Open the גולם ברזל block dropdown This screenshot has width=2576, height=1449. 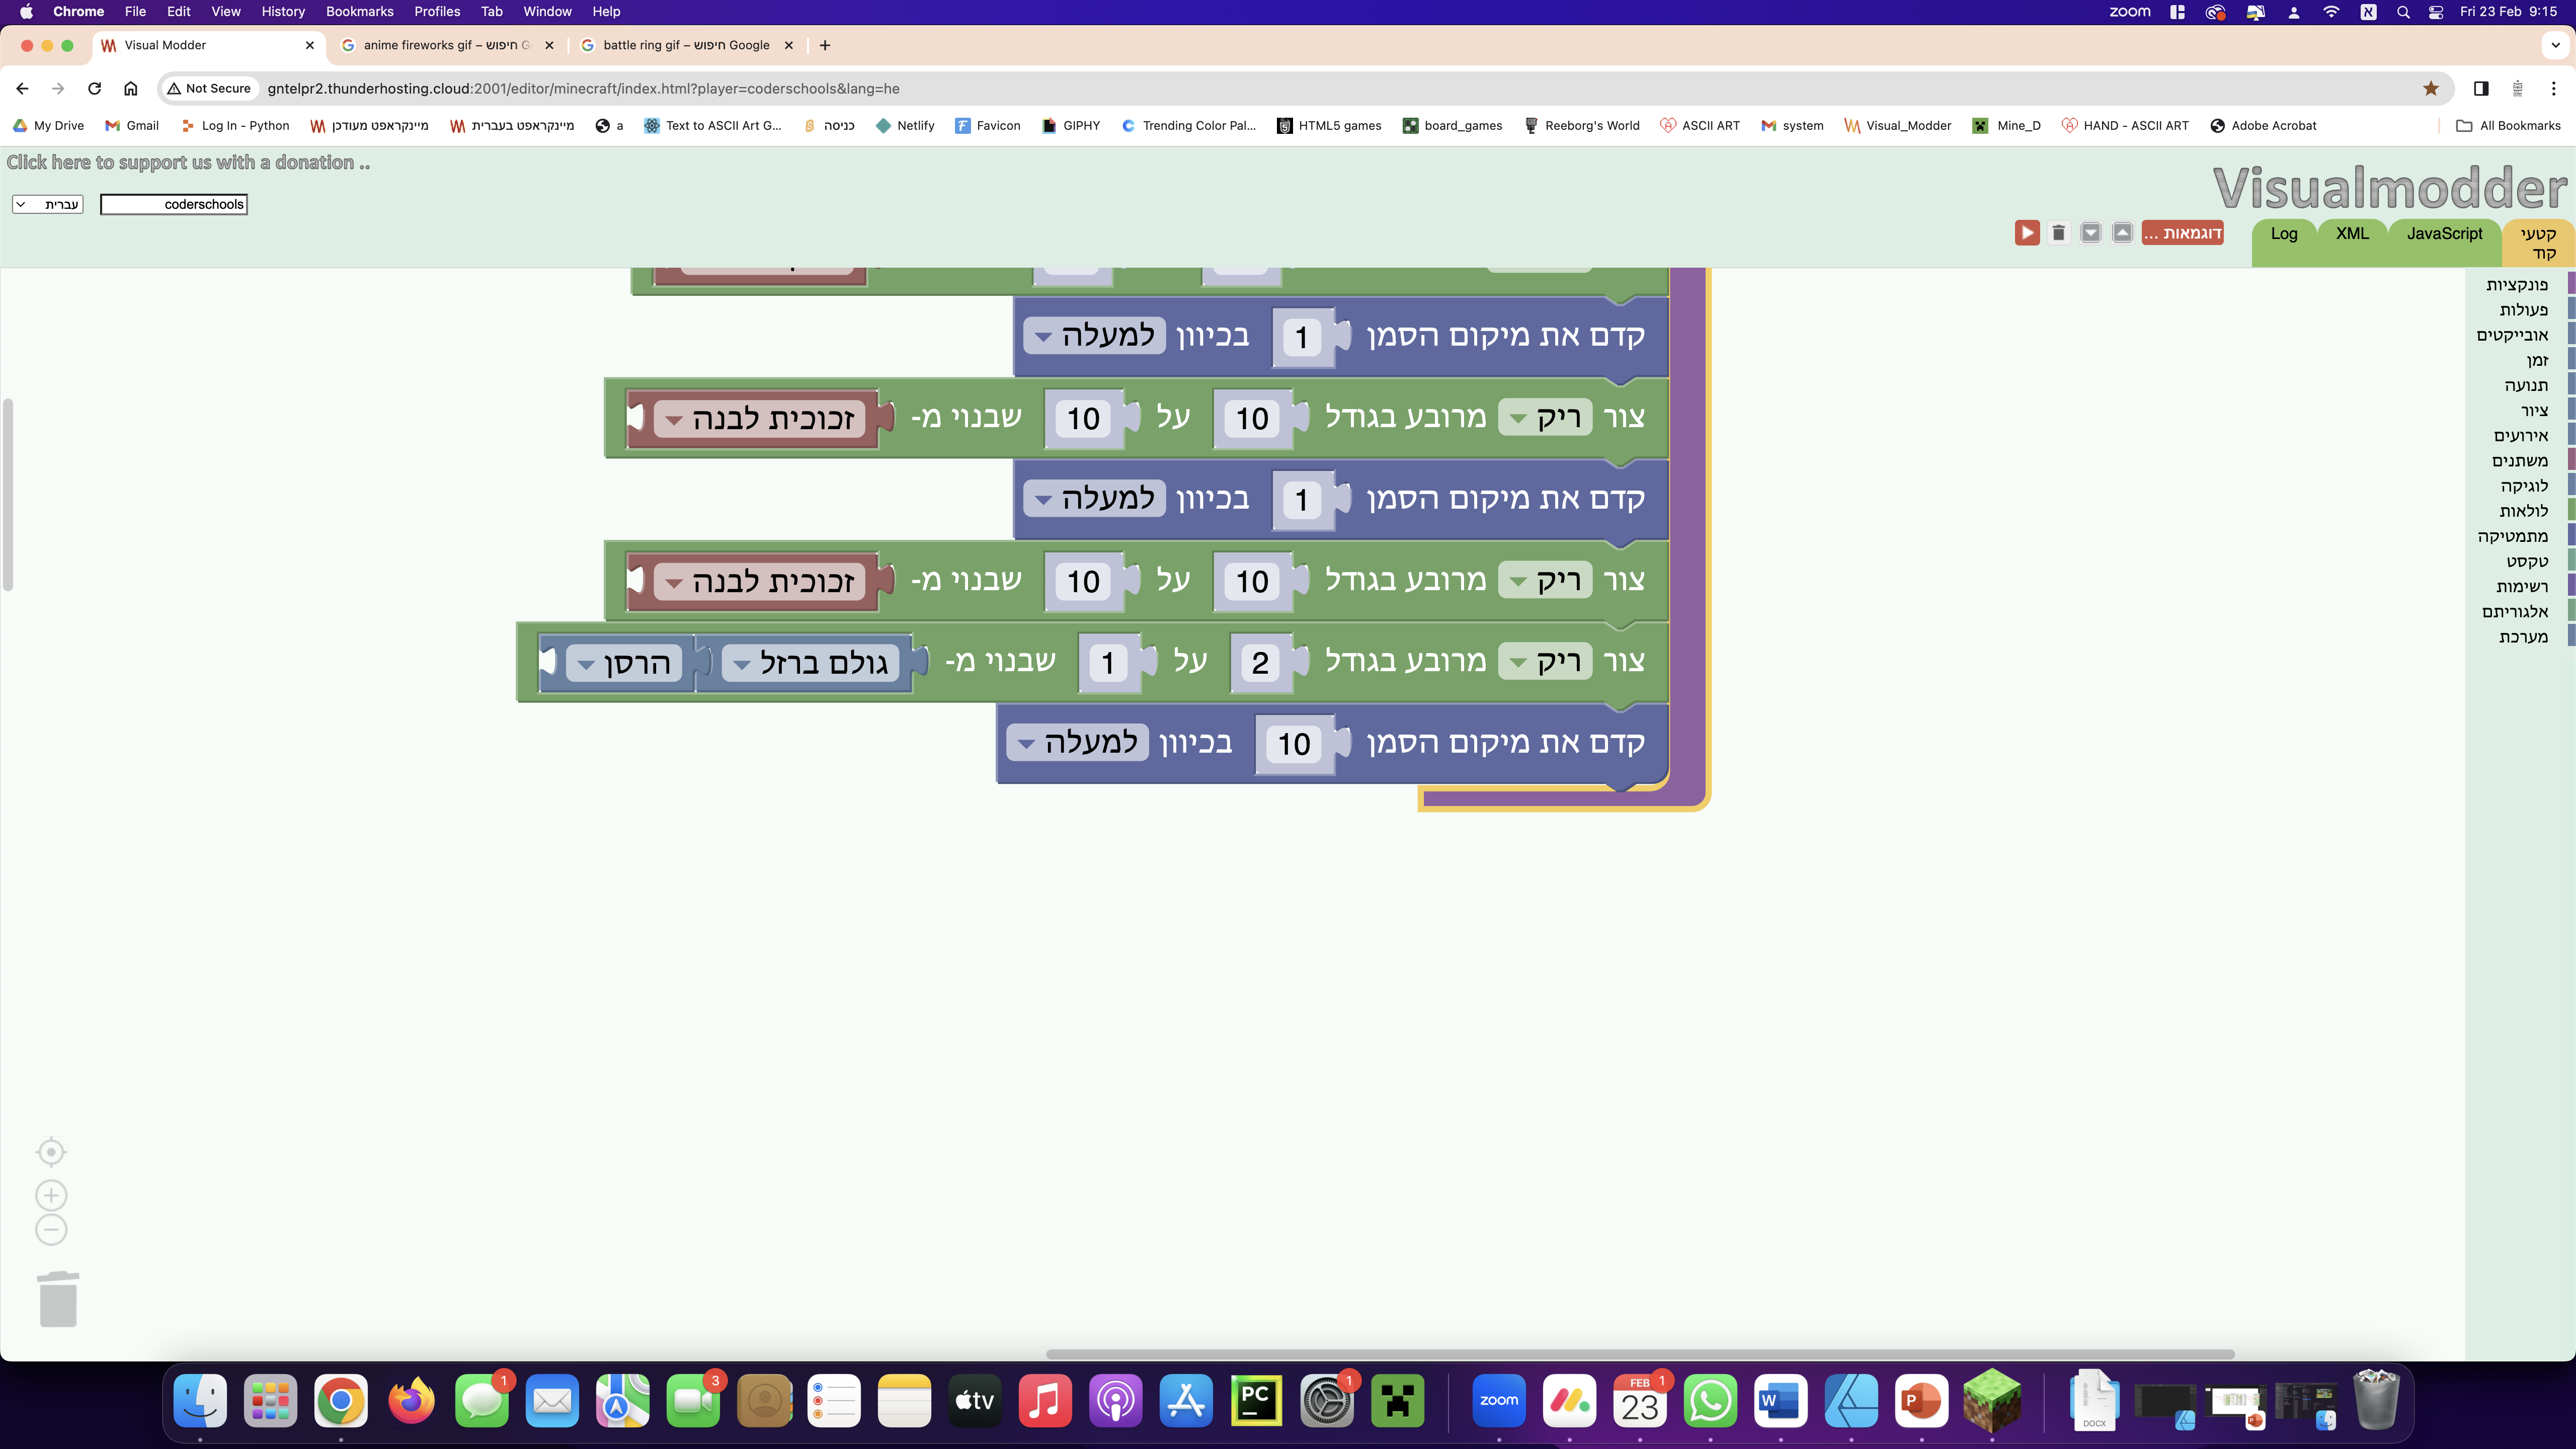tap(810, 663)
